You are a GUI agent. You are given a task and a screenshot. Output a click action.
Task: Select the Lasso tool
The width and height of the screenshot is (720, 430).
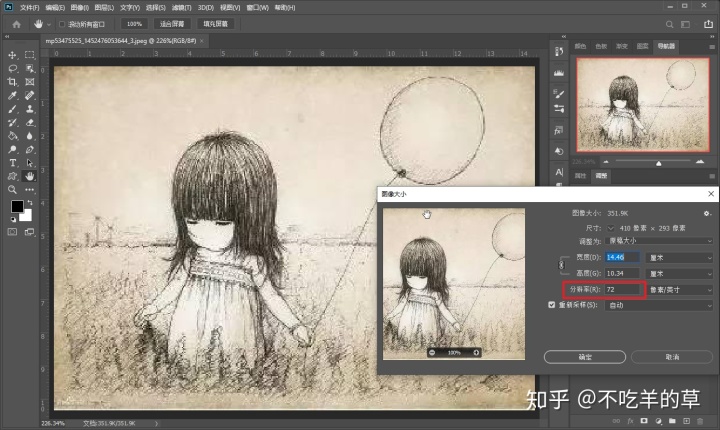click(x=12, y=68)
